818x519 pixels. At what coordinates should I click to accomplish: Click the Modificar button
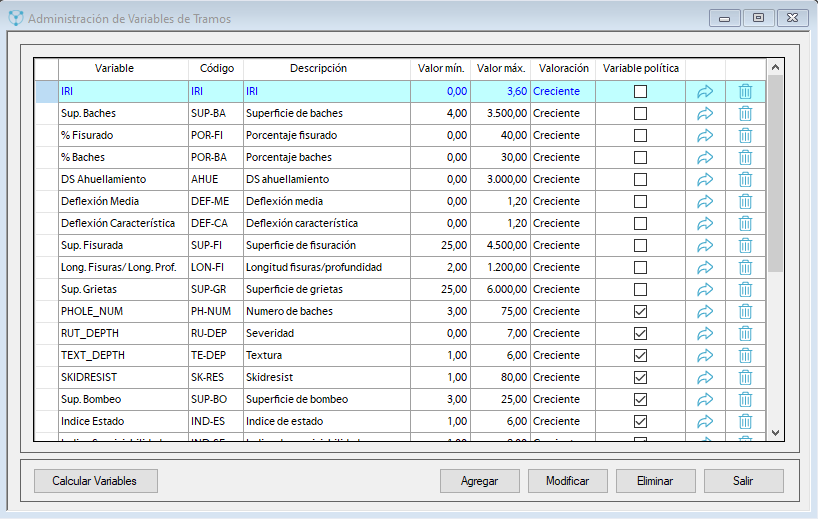pyautogui.click(x=567, y=481)
